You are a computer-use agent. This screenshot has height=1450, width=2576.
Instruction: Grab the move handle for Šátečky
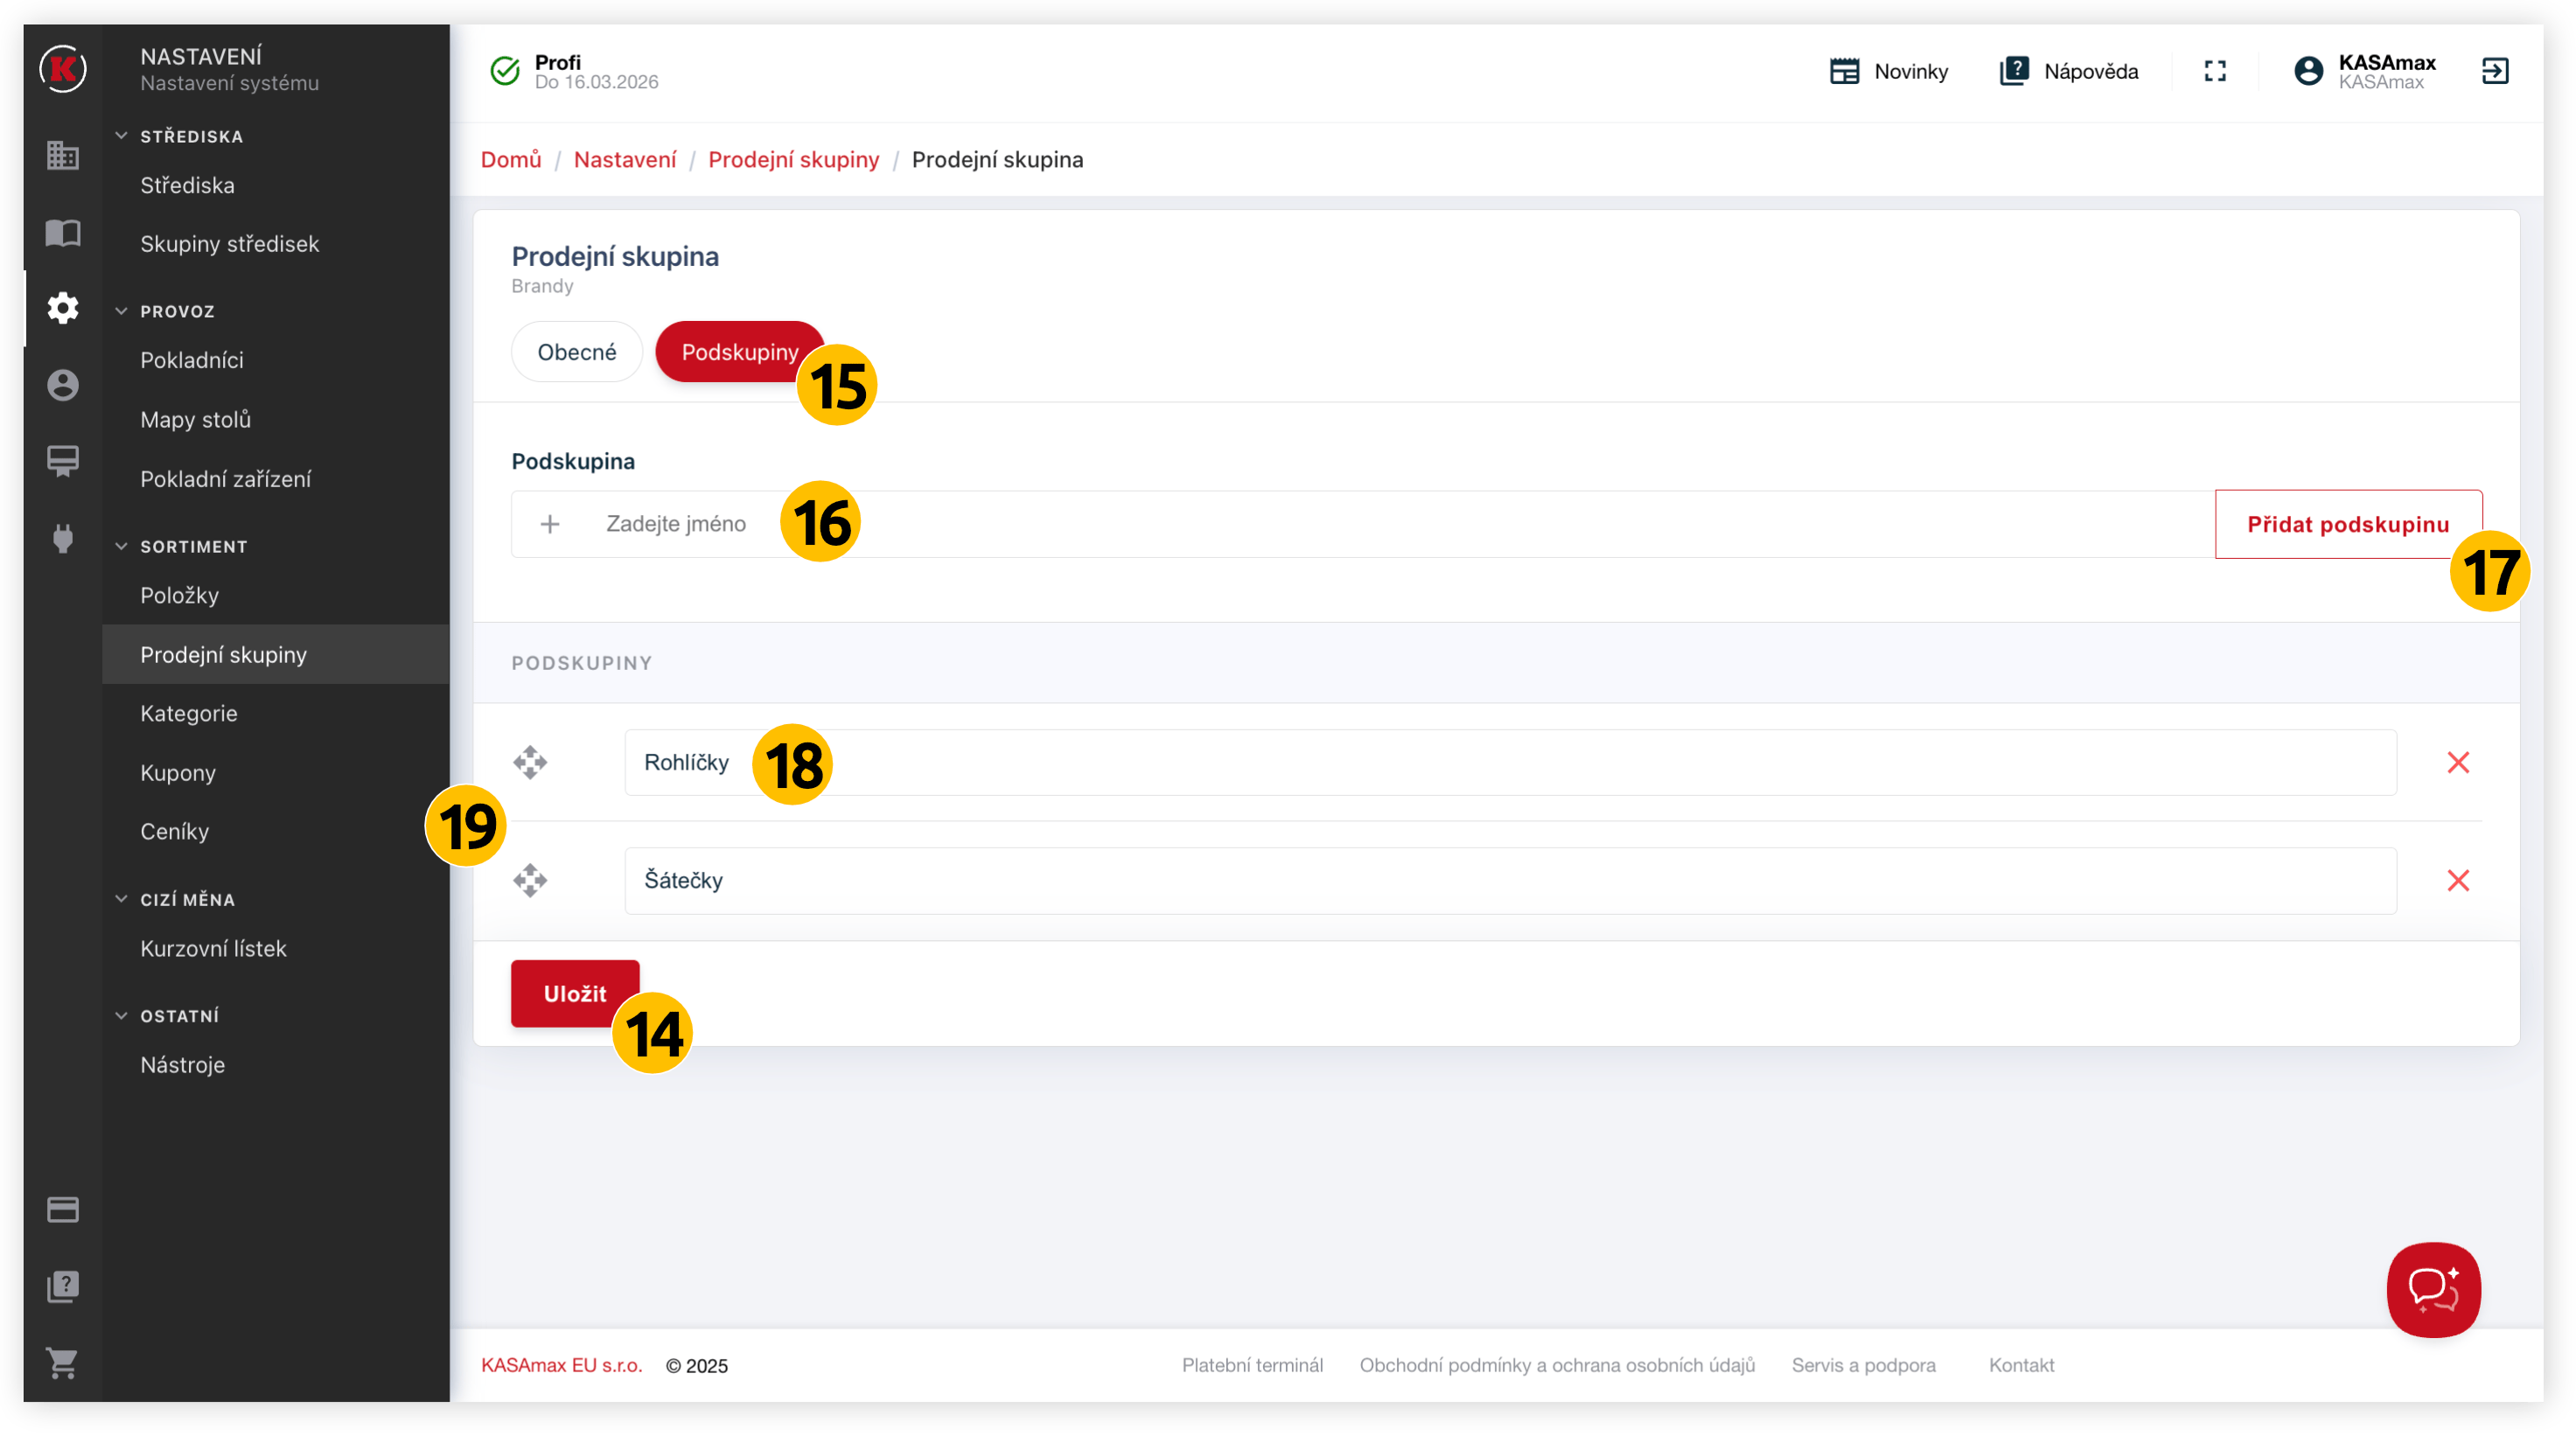[530, 881]
